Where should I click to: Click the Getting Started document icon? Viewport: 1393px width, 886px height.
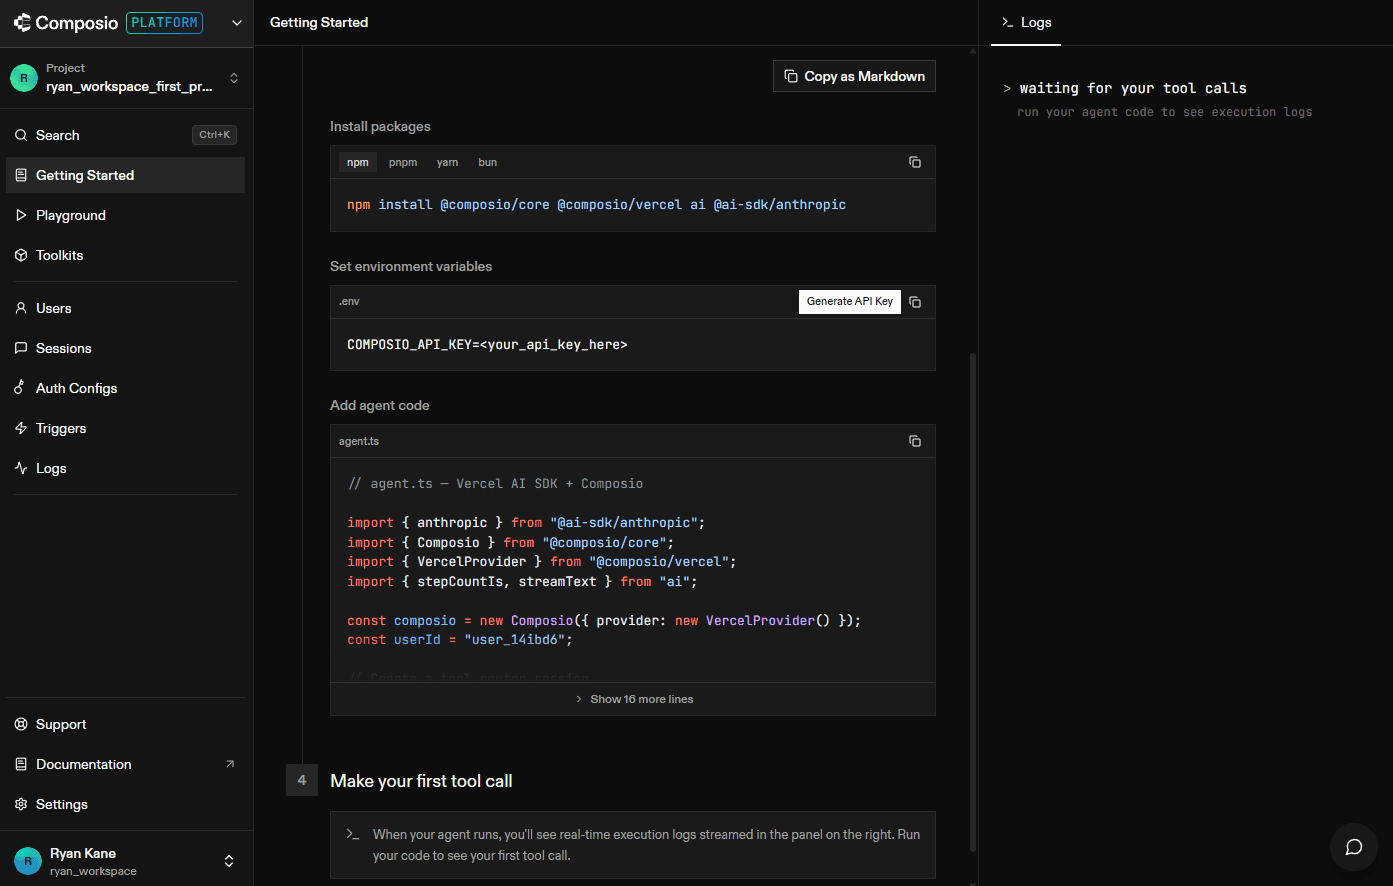[x=21, y=175]
